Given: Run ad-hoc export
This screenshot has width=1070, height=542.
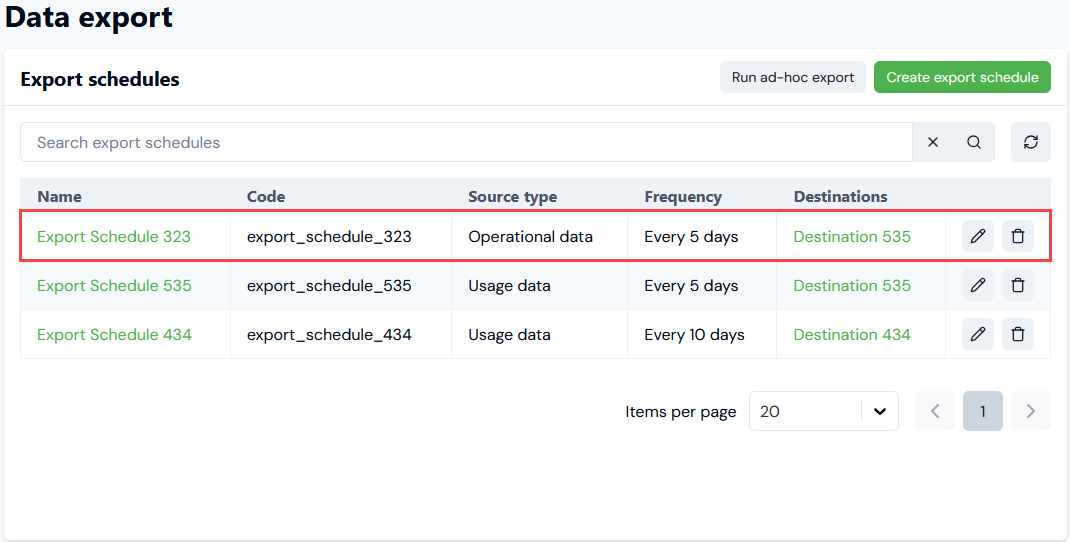Looking at the screenshot, I should [x=793, y=77].
